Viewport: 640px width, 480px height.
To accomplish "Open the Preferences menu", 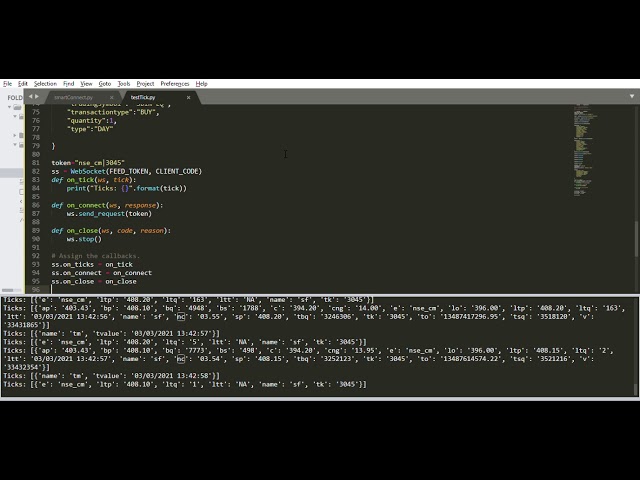I will [x=175, y=84].
